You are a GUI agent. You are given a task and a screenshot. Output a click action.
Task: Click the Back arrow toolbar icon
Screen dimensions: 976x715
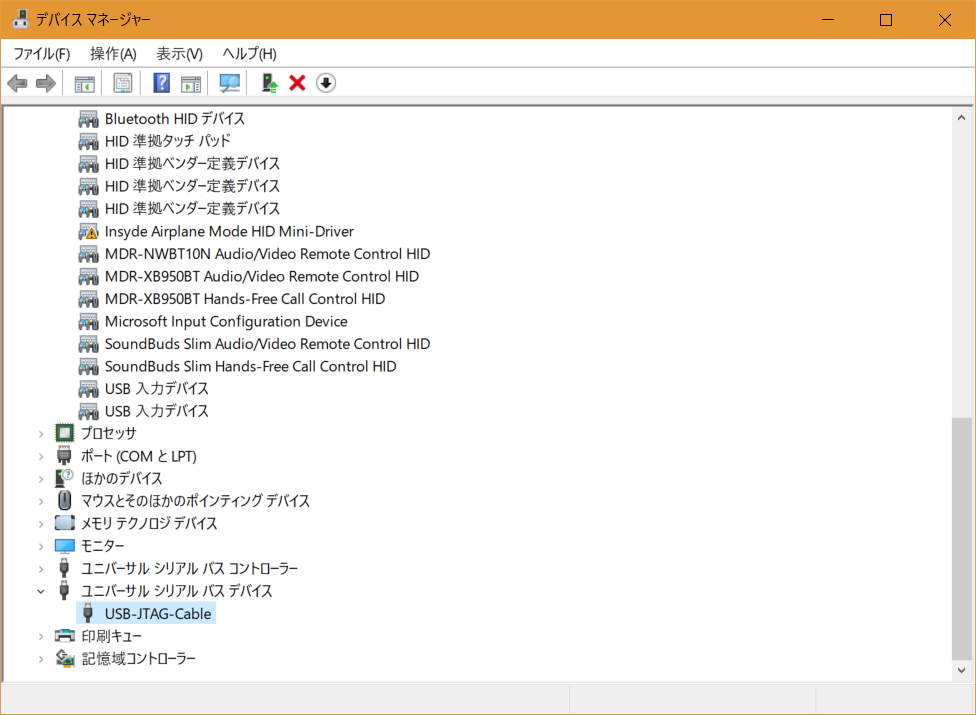(17, 83)
